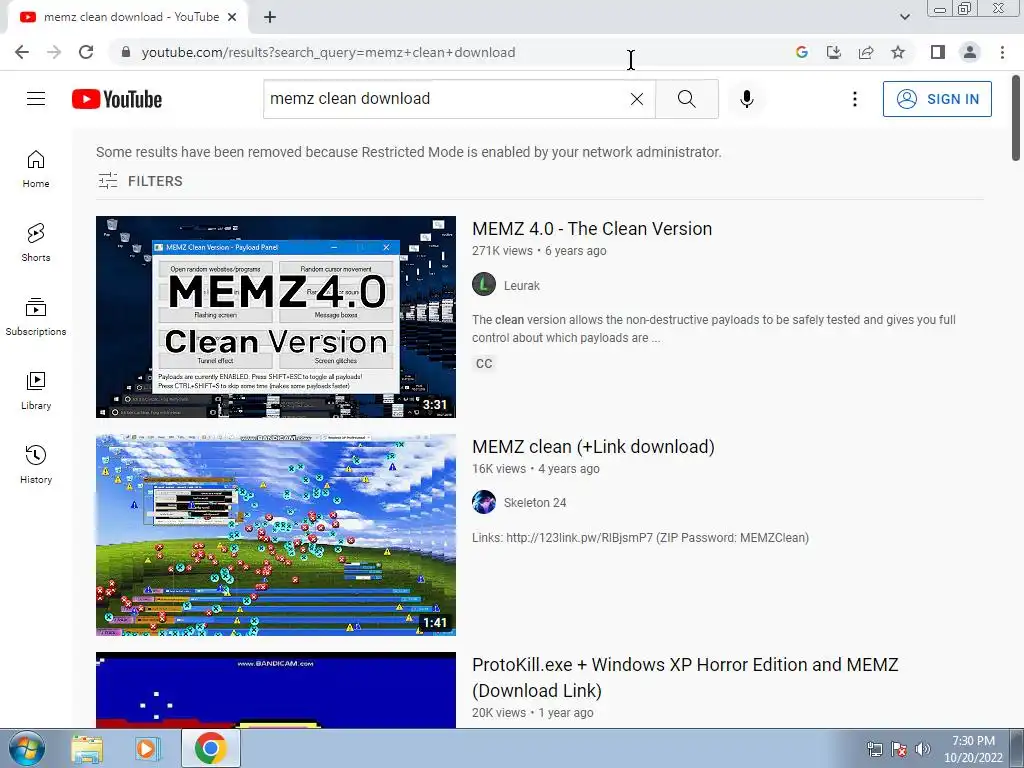Open MEMZ clean (+Link download) title
Image resolution: width=1024 pixels, height=768 pixels.
(x=593, y=447)
